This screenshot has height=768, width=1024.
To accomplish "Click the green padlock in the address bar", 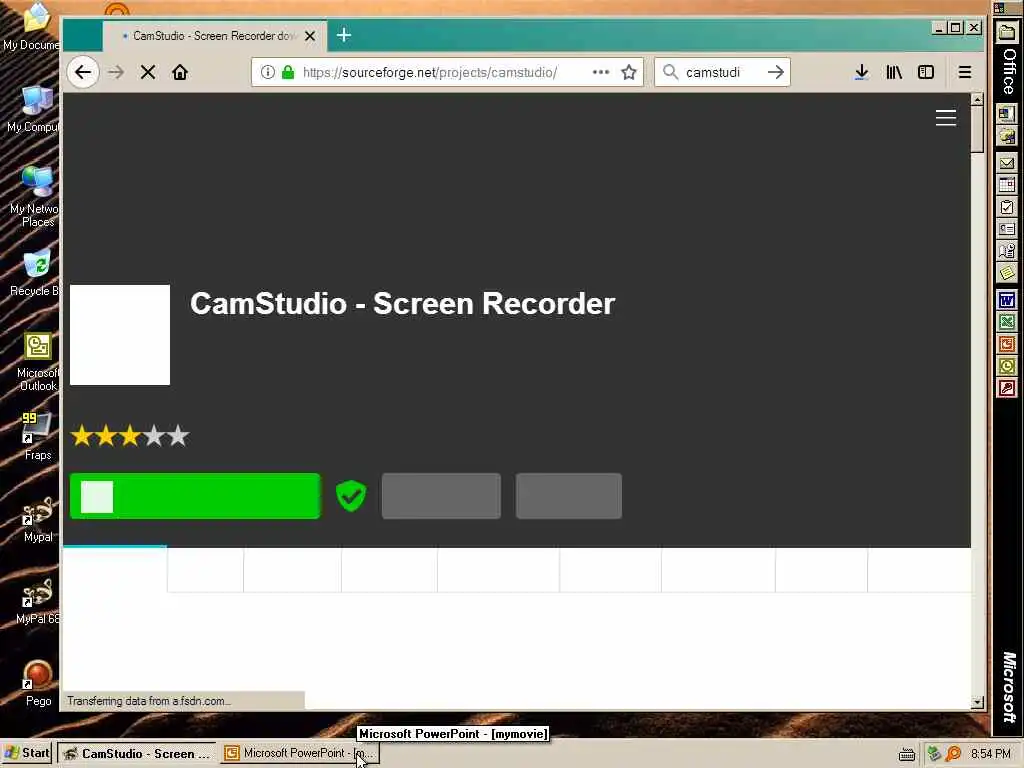I will tap(288, 72).
